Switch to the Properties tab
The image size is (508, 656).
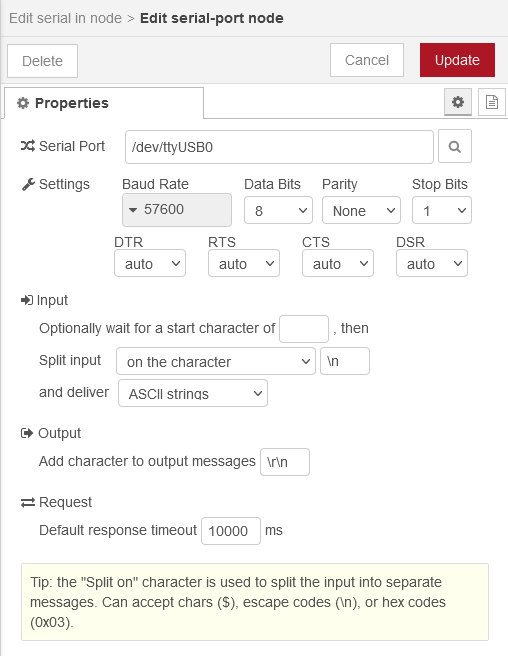[x=104, y=103]
